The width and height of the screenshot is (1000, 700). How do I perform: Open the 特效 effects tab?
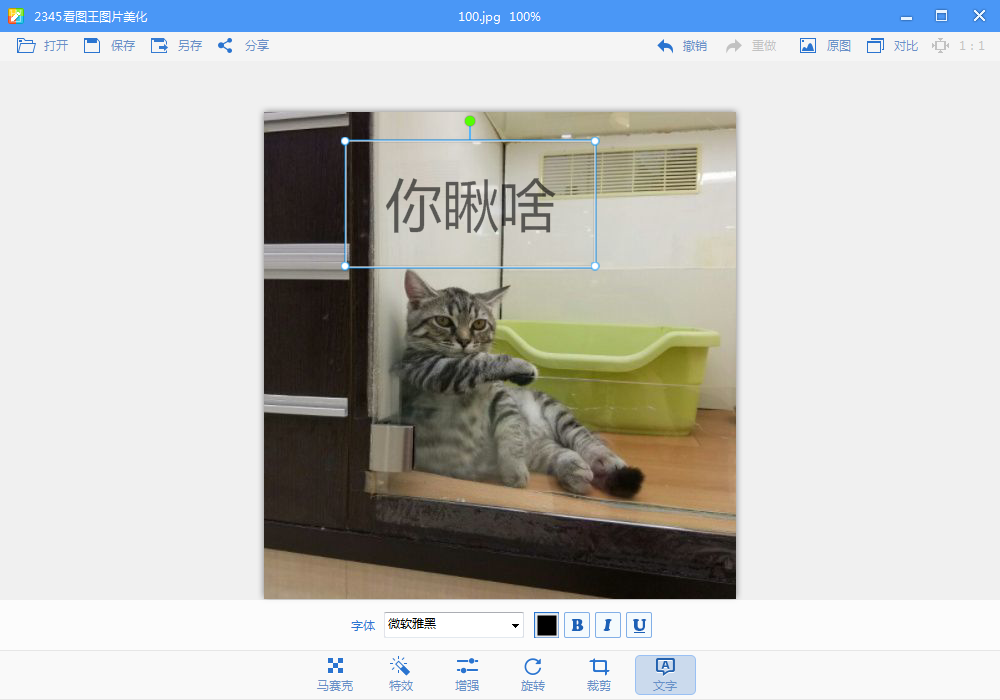click(x=401, y=675)
